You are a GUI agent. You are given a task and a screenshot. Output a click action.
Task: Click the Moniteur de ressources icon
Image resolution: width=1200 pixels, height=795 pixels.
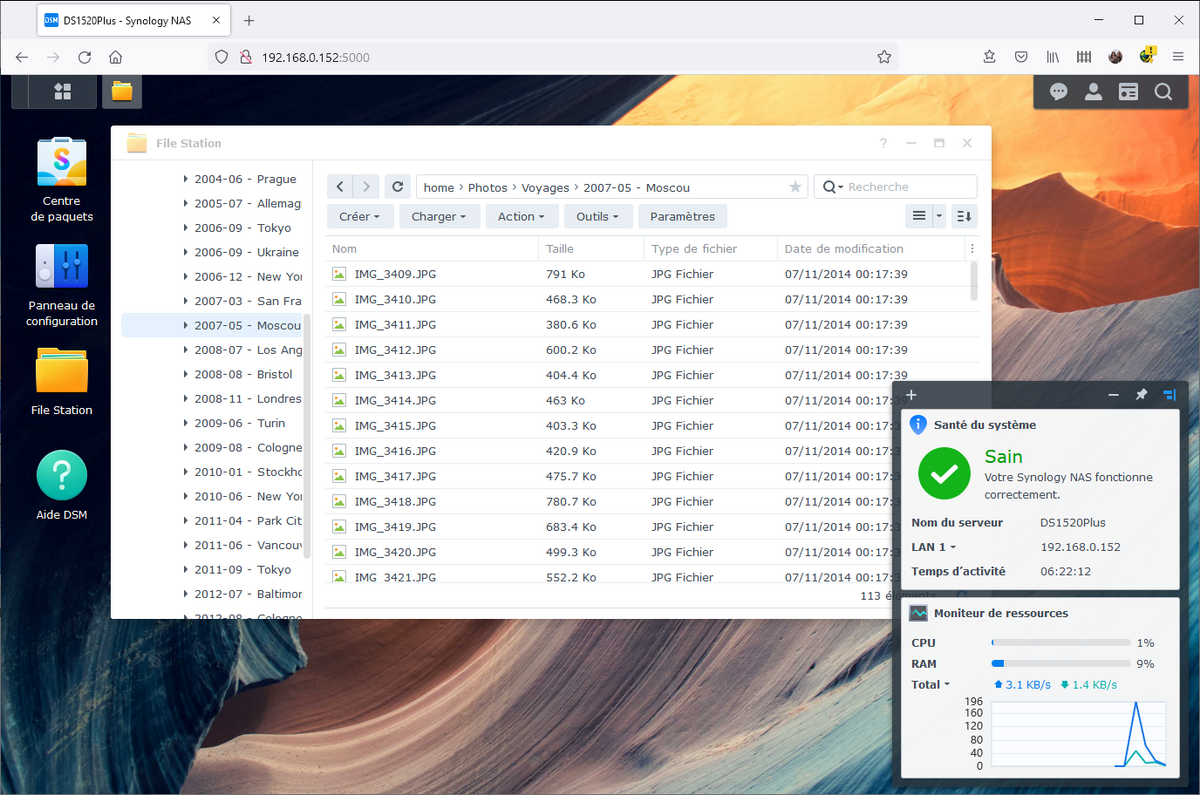click(x=918, y=613)
